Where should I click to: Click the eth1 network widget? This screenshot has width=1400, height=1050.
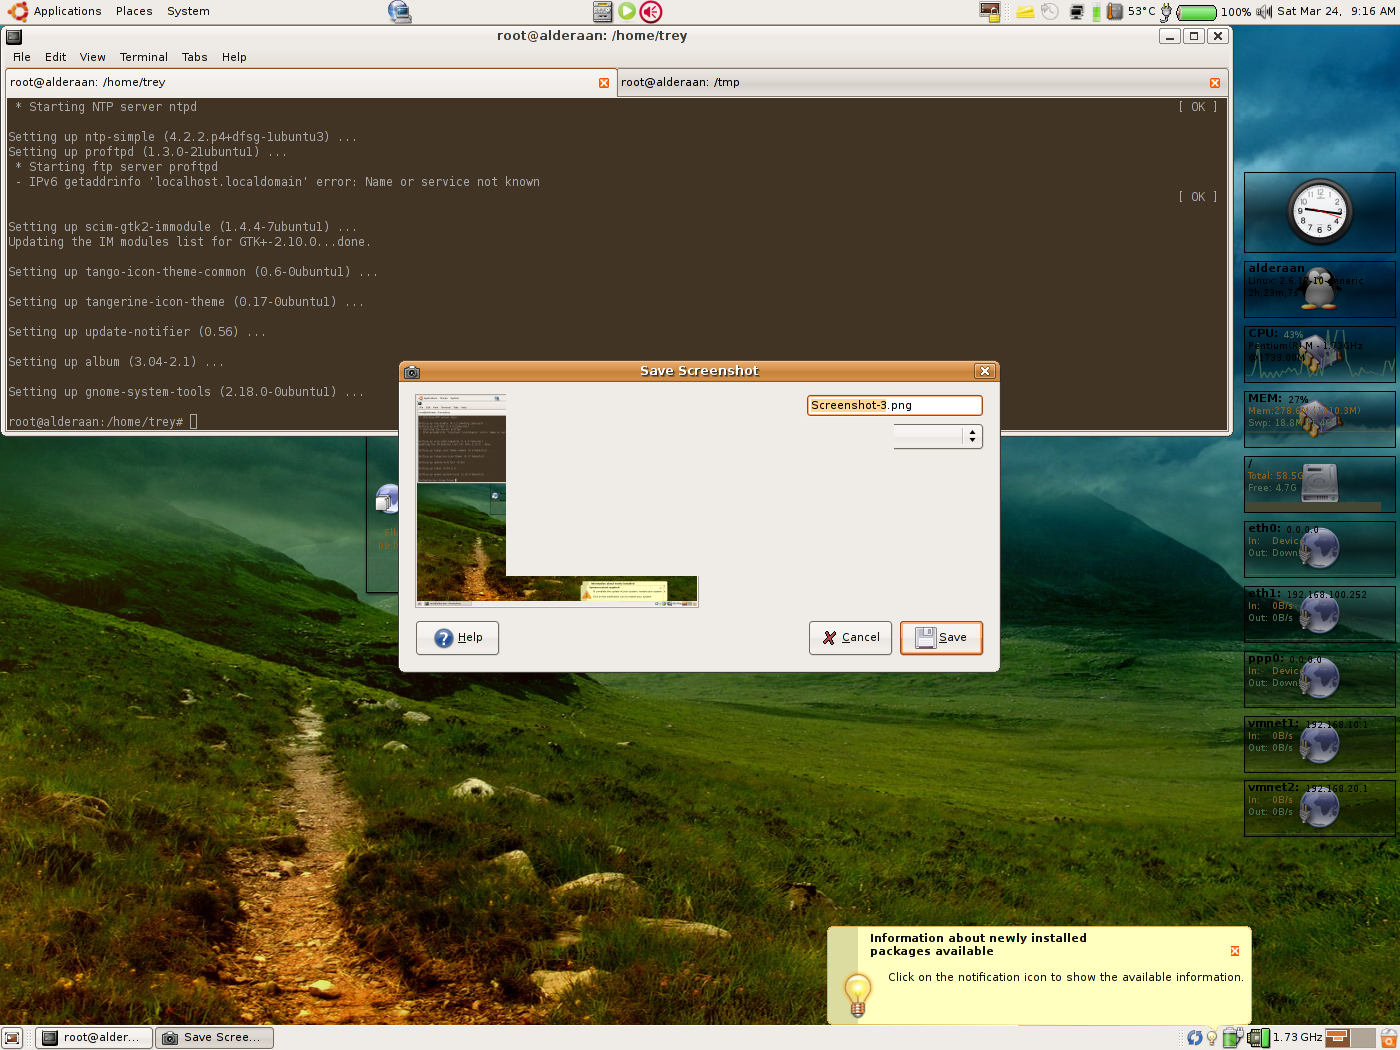1319,613
